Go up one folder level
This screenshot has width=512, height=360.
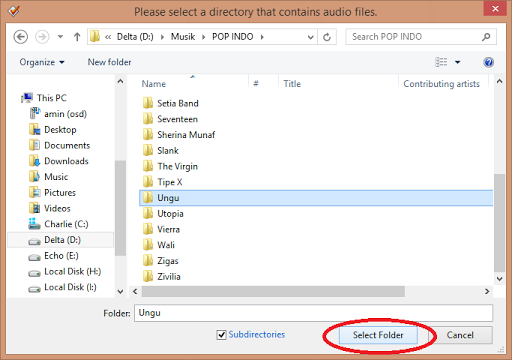(77, 37)
